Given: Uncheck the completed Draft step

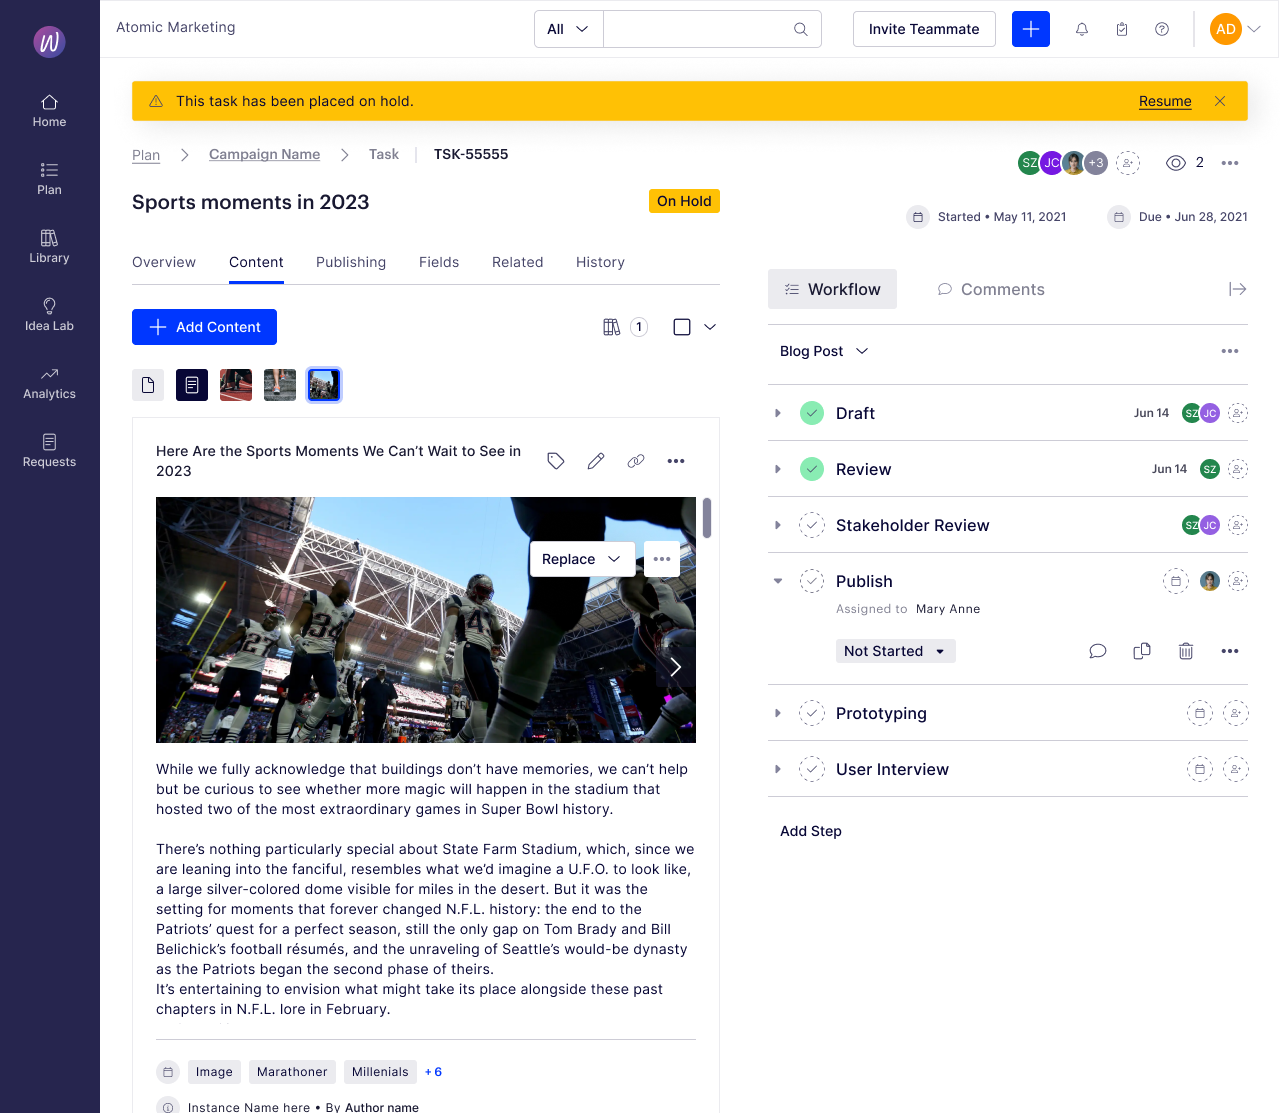Looking at the screenshot, I should click(x=812, y=413).
